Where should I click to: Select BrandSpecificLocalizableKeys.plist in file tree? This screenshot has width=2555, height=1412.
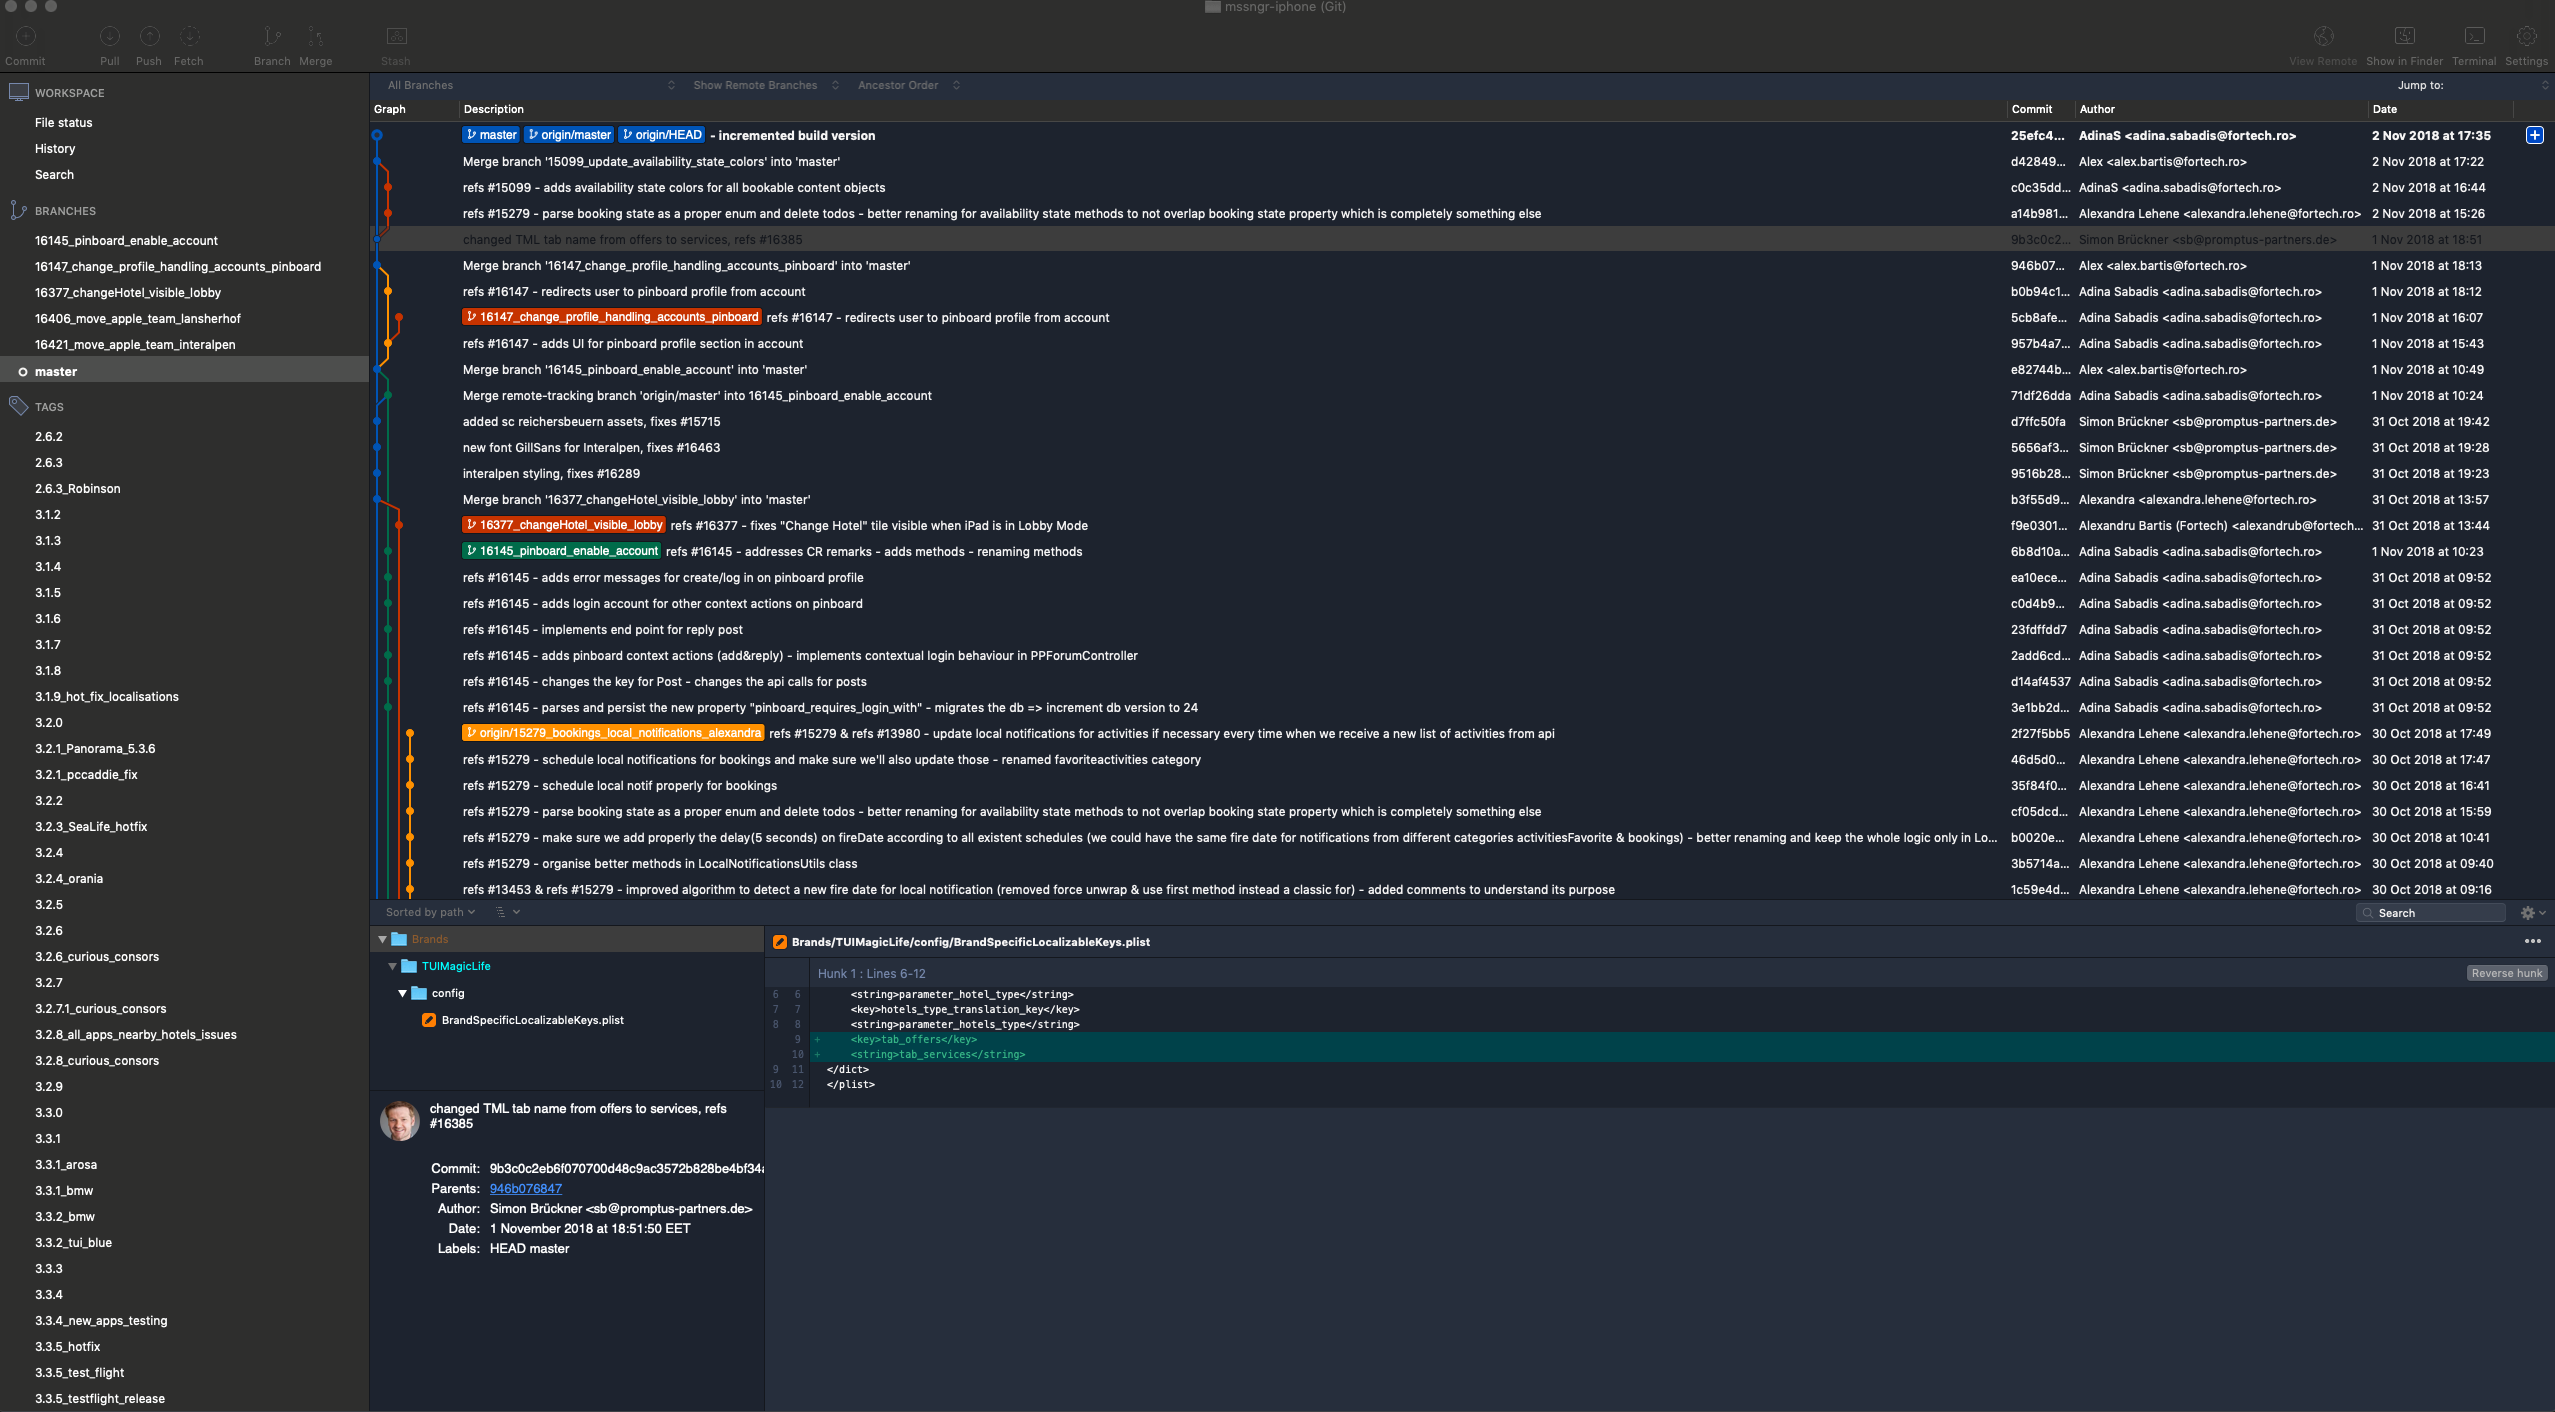pos(532,1020)
